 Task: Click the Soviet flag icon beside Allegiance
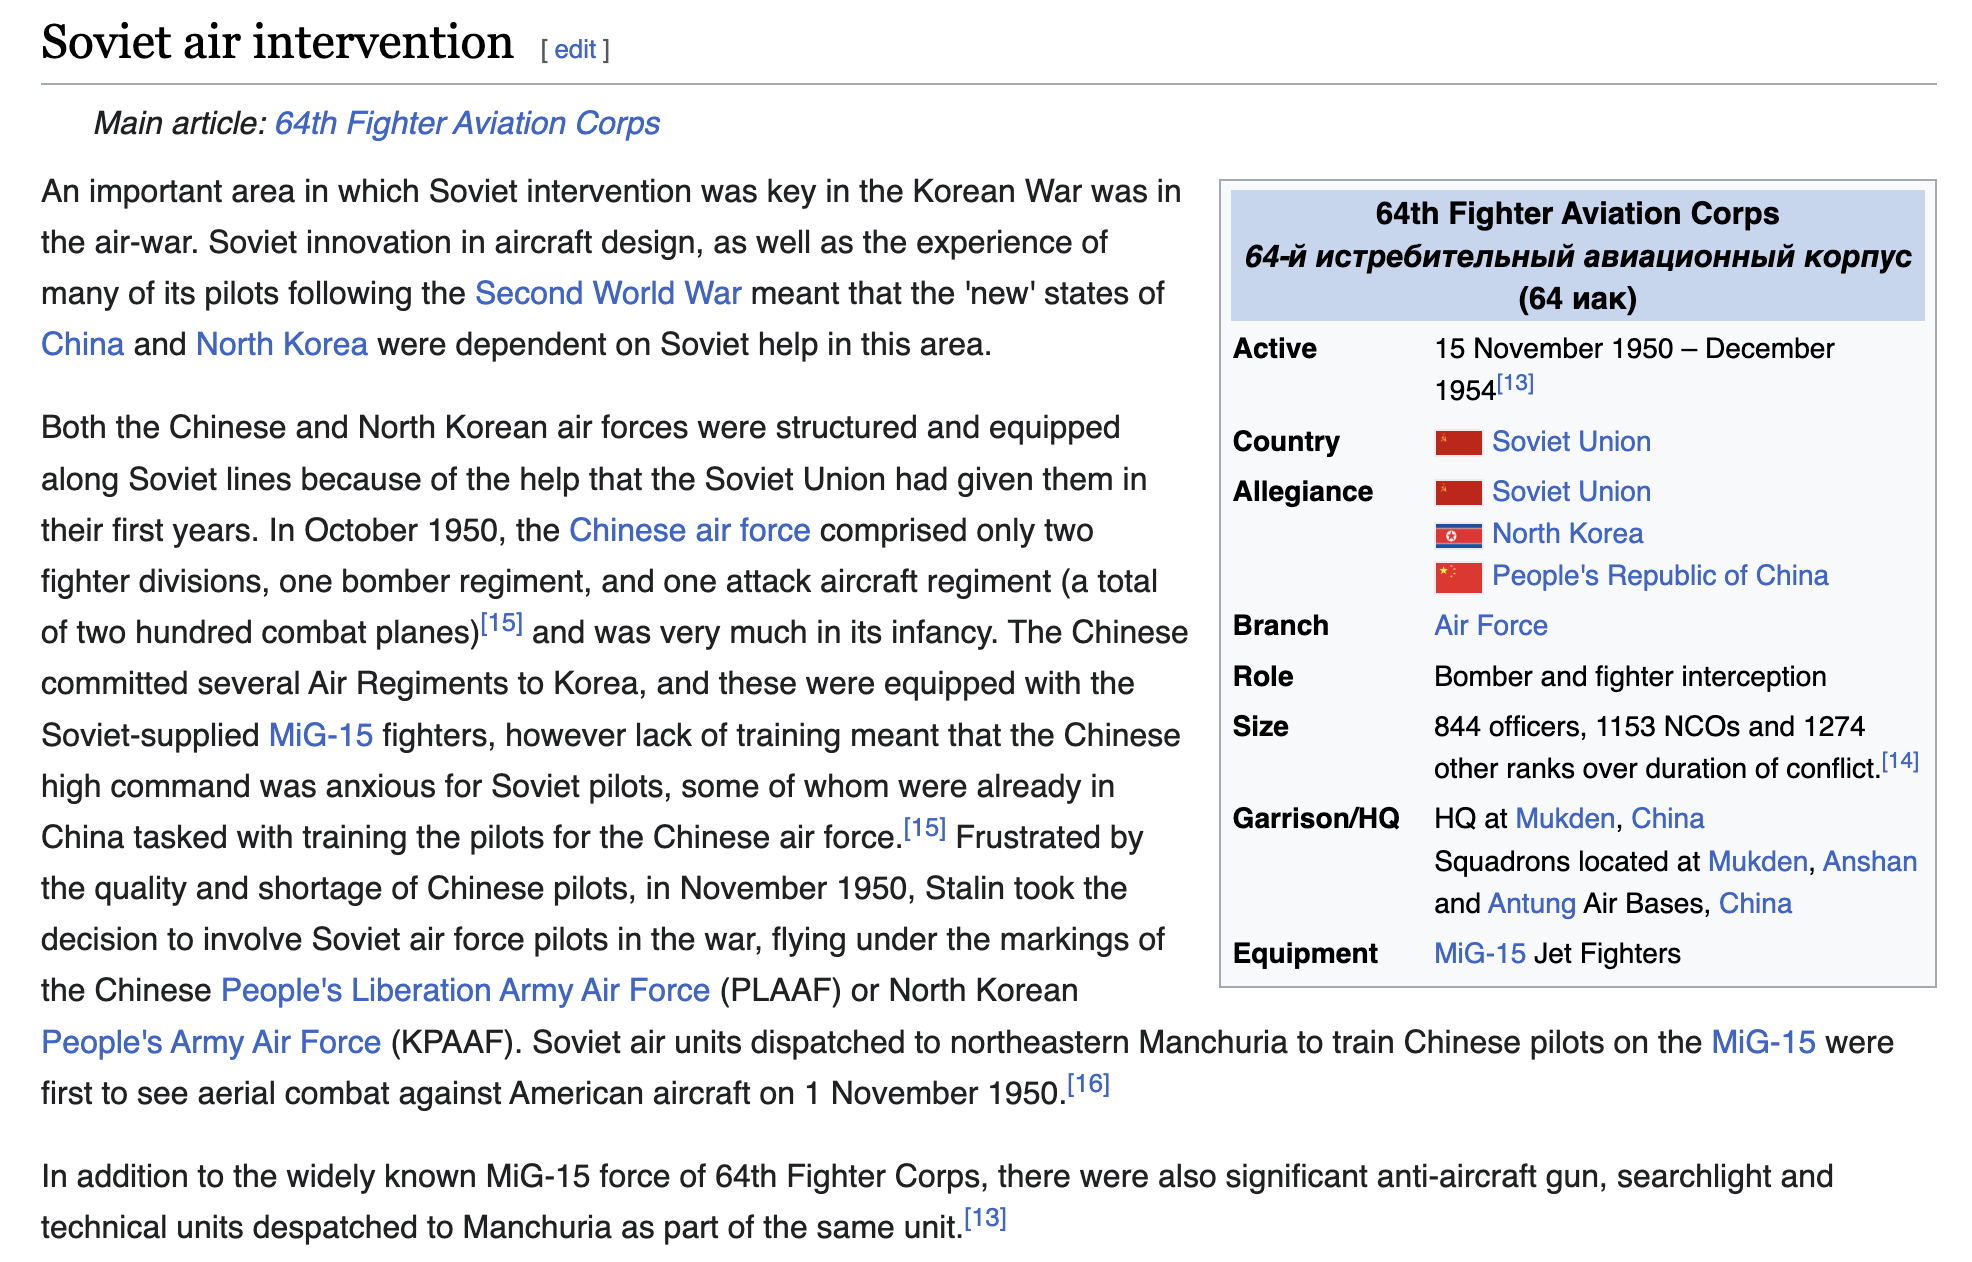pos(1457,492)
